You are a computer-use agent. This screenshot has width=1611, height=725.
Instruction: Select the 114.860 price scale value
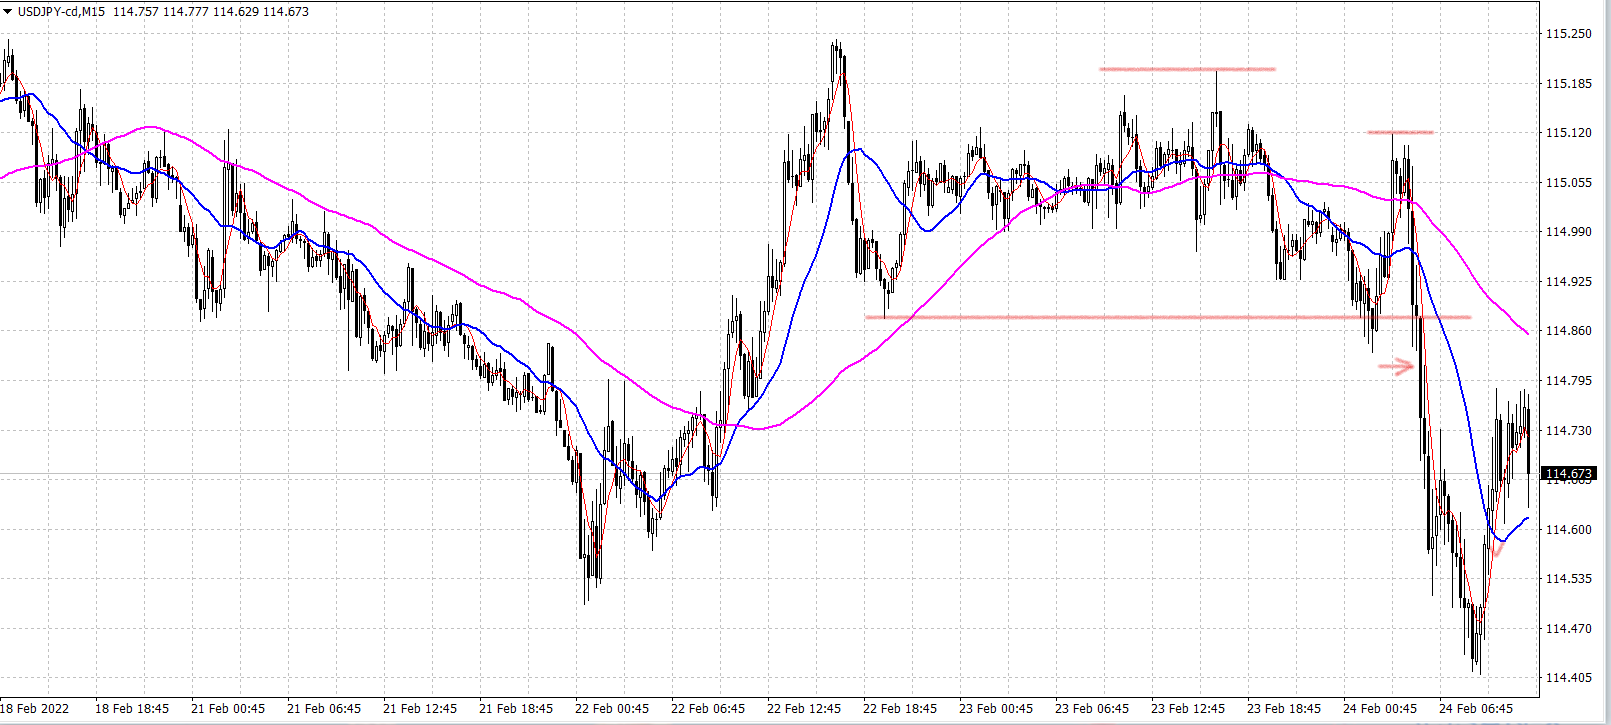point(1568,330)
